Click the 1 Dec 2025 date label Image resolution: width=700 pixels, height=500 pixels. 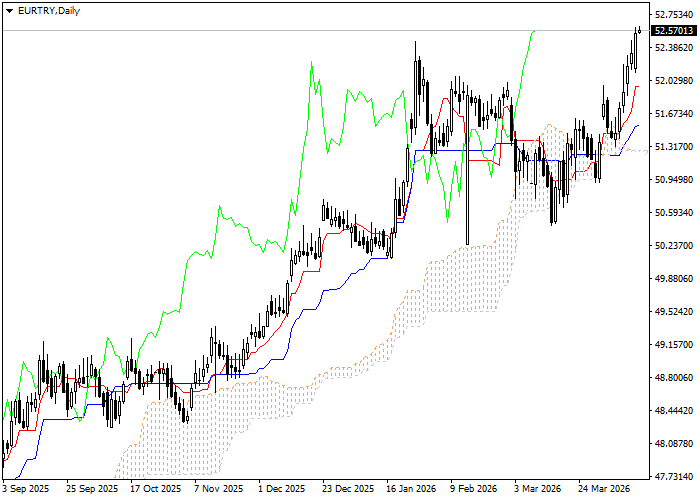click(281, 489)
